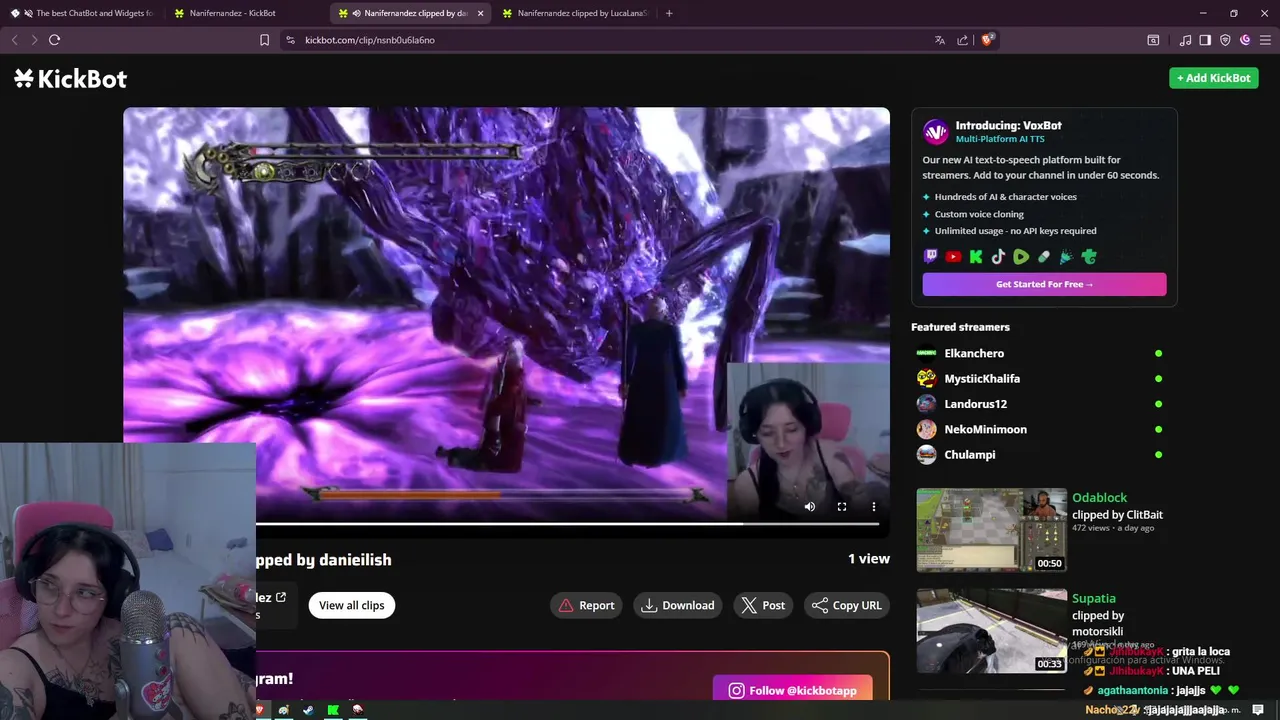Open the channel external link icon beside name
The image size is (1280, 720).
(281, 597)
